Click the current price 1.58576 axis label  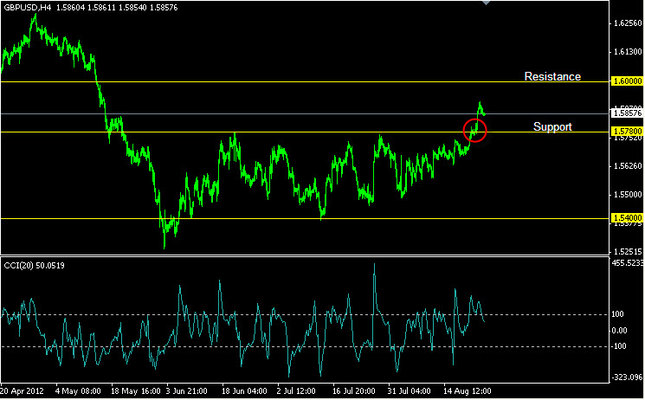pos(627,114)
